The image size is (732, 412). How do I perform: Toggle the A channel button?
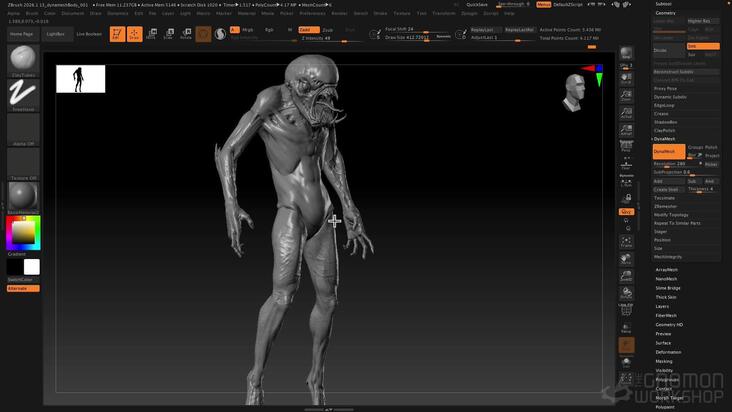[234, 29]
